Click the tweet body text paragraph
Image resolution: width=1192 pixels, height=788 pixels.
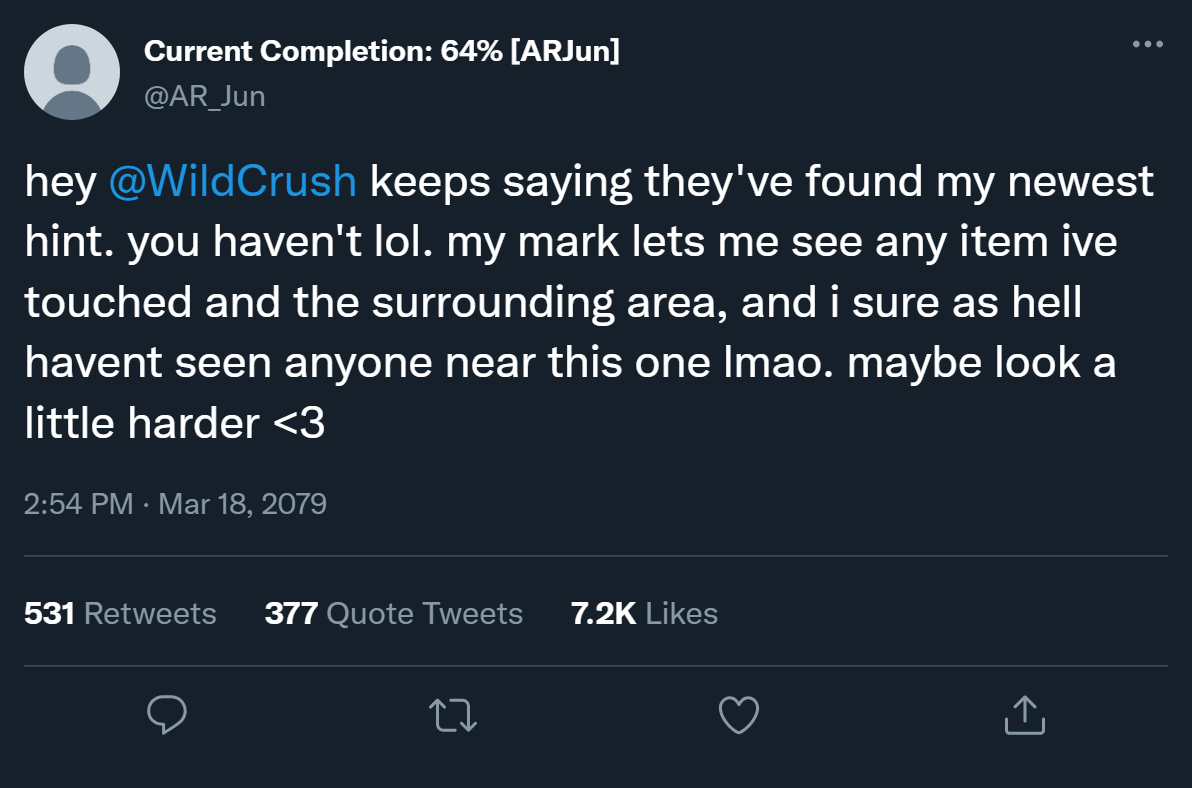(590, 303)
